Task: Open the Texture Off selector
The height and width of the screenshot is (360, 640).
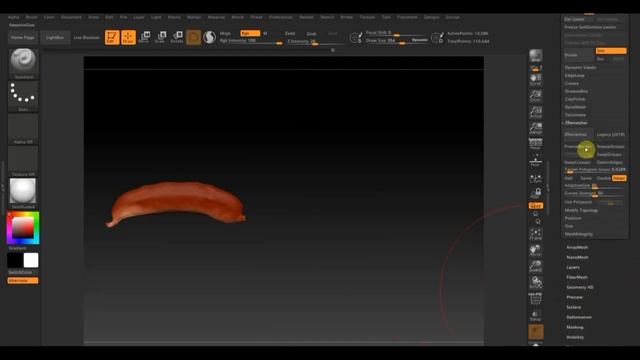Action: 23,161
